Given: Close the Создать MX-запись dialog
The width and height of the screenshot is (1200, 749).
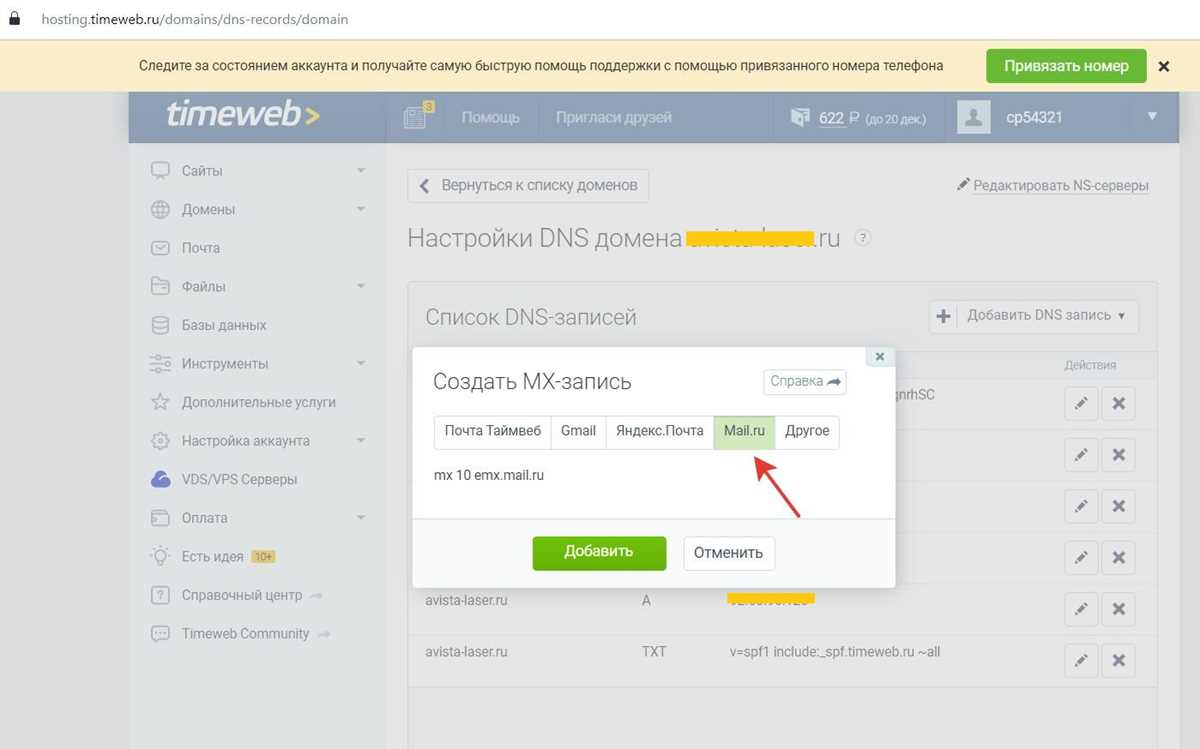Looking at the screenshot, I should (880, 356).
